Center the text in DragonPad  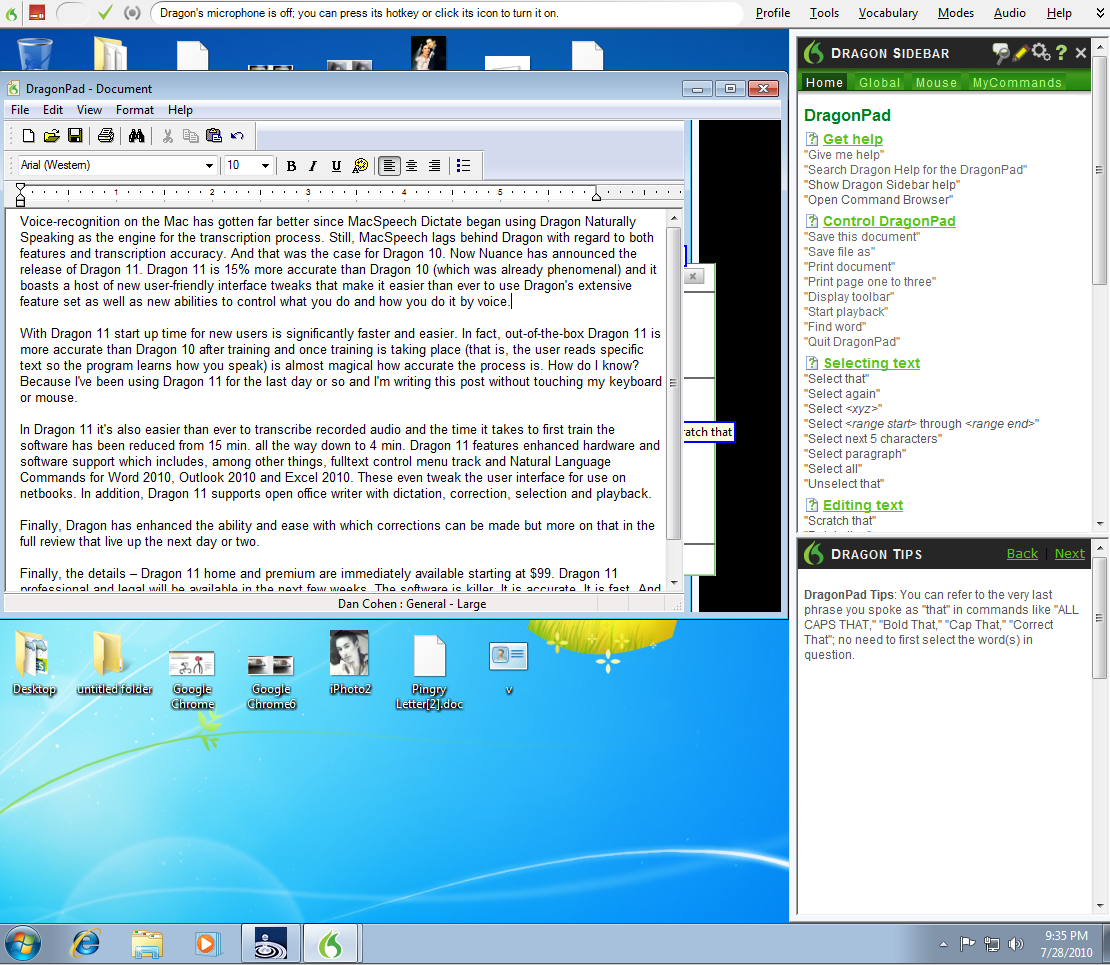(411, 166)
